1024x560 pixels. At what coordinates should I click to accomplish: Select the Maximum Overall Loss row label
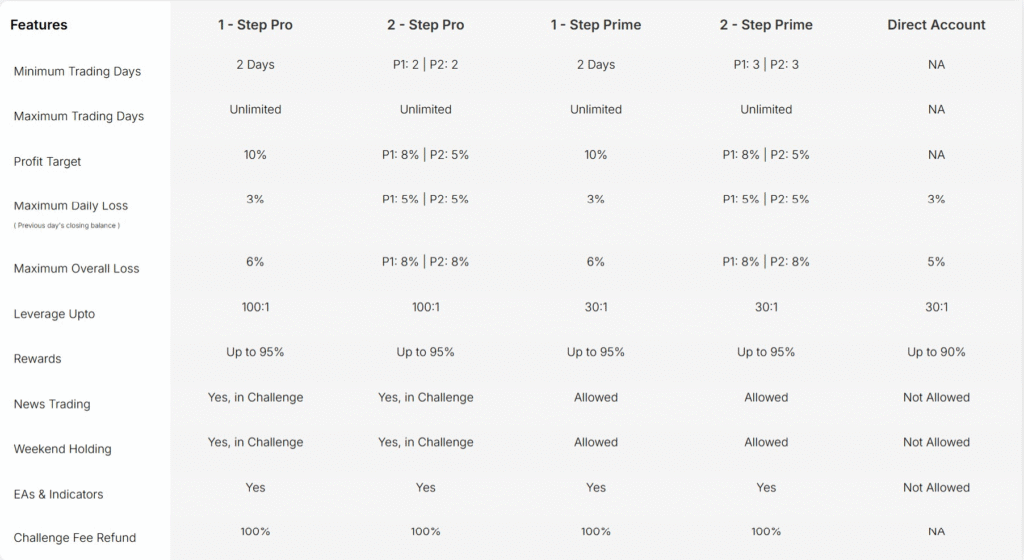click(x=76, y=268)
